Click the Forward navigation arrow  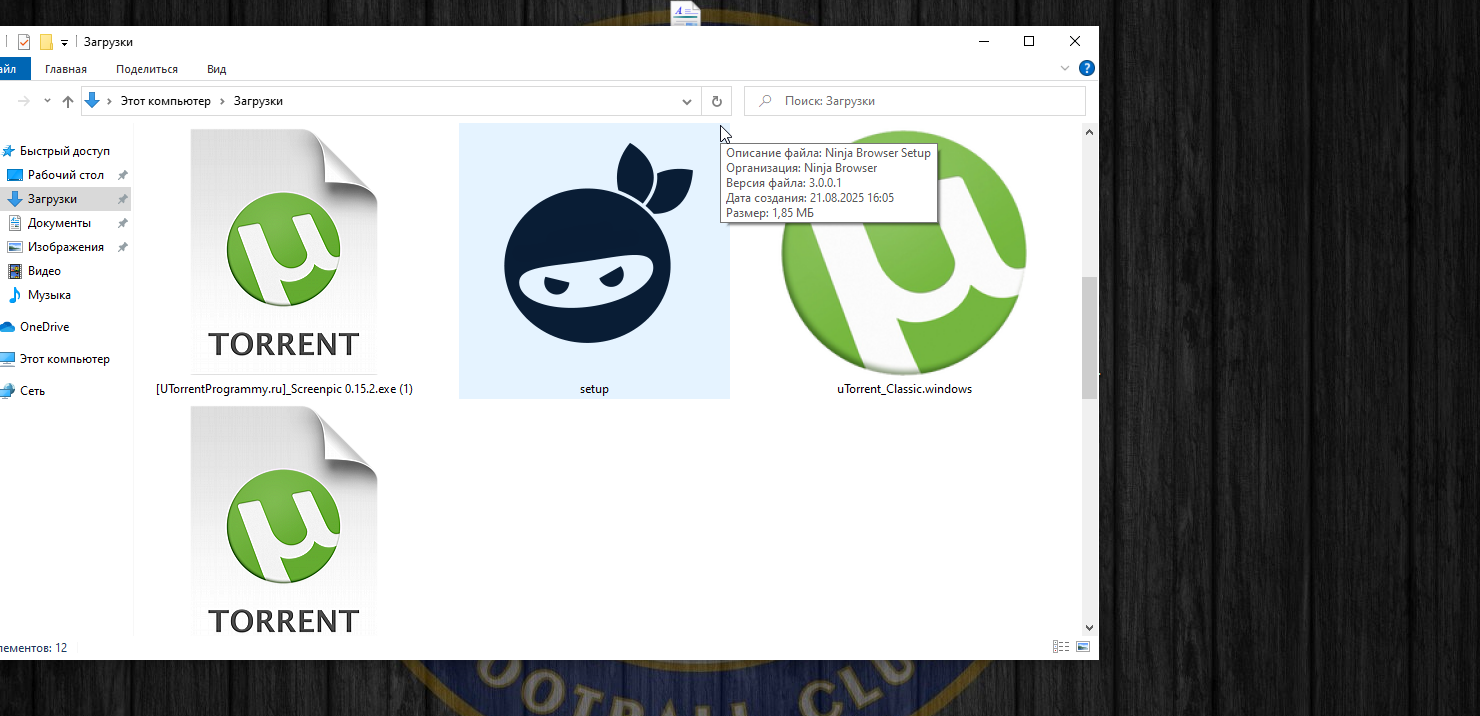click(23, 101)
